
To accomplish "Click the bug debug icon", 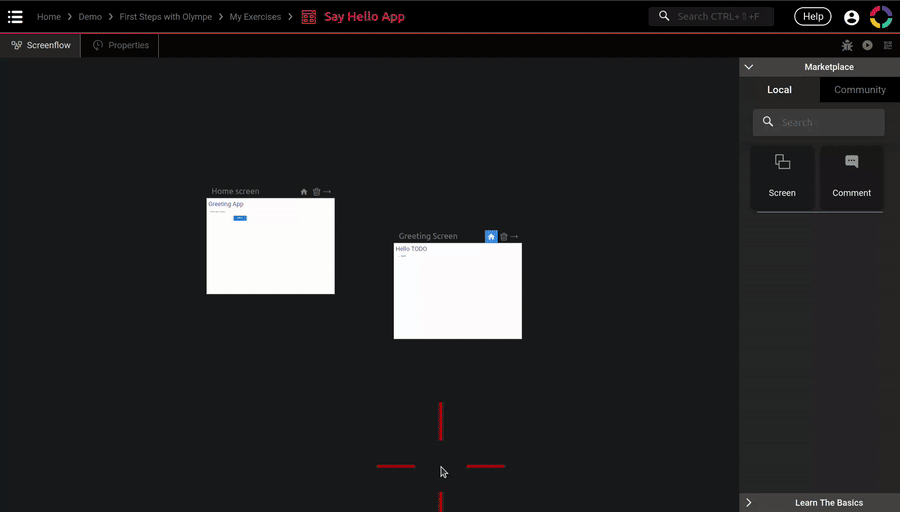I will 847,45.
